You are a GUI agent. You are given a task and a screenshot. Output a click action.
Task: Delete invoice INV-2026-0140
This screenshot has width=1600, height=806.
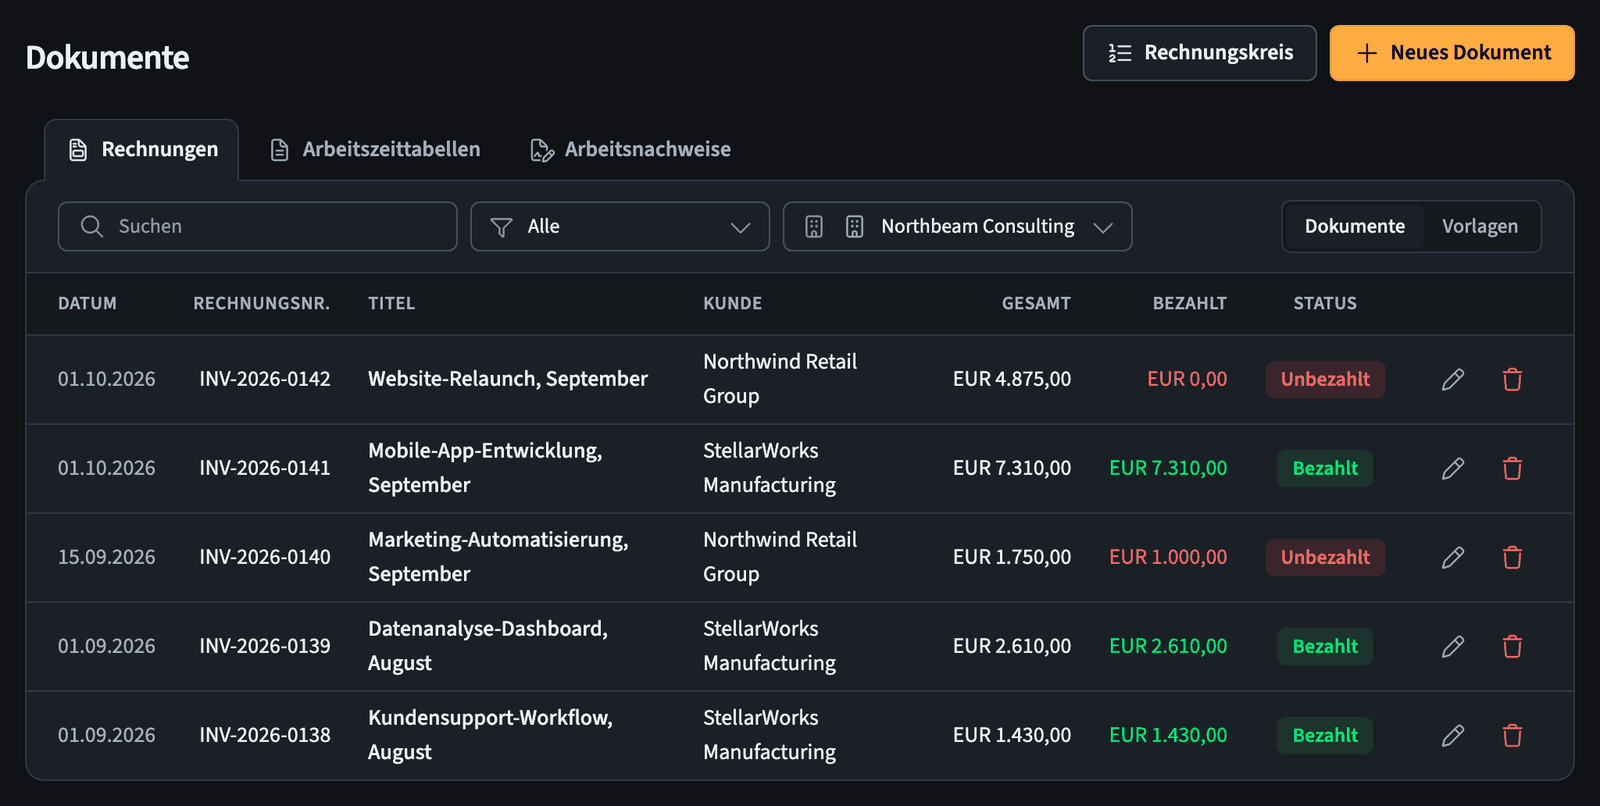pyautogui.click(x=1512, y=557)
